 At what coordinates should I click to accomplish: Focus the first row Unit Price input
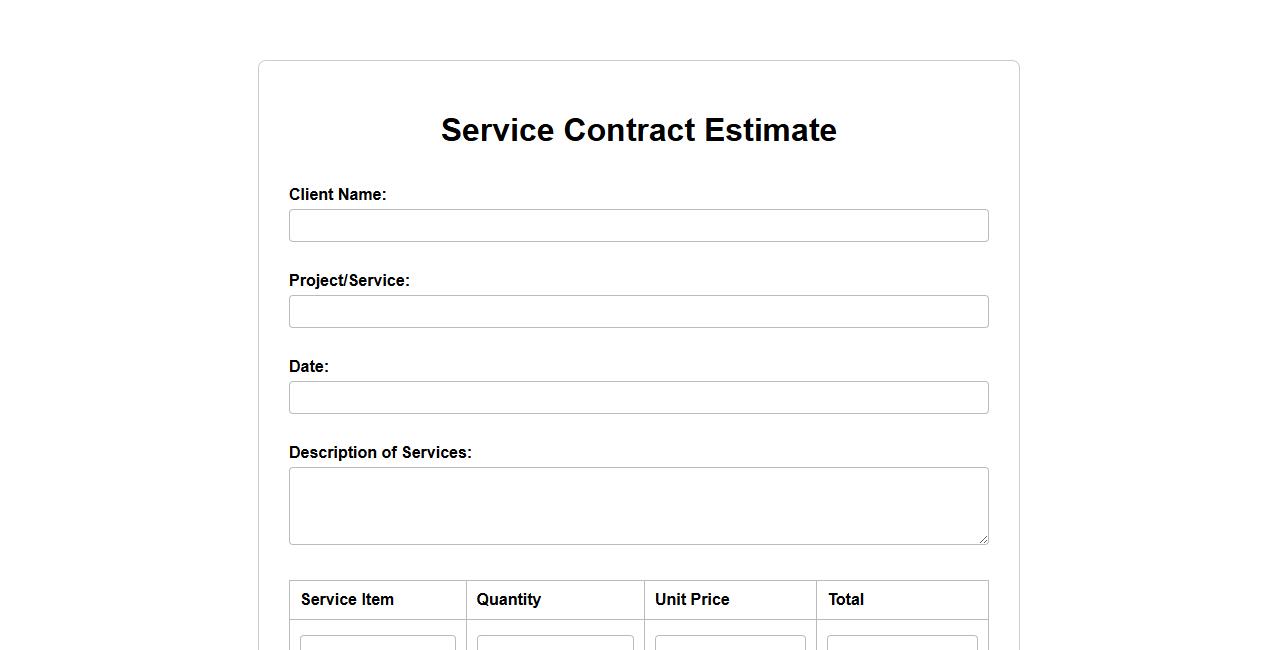[x=730, y=643]
